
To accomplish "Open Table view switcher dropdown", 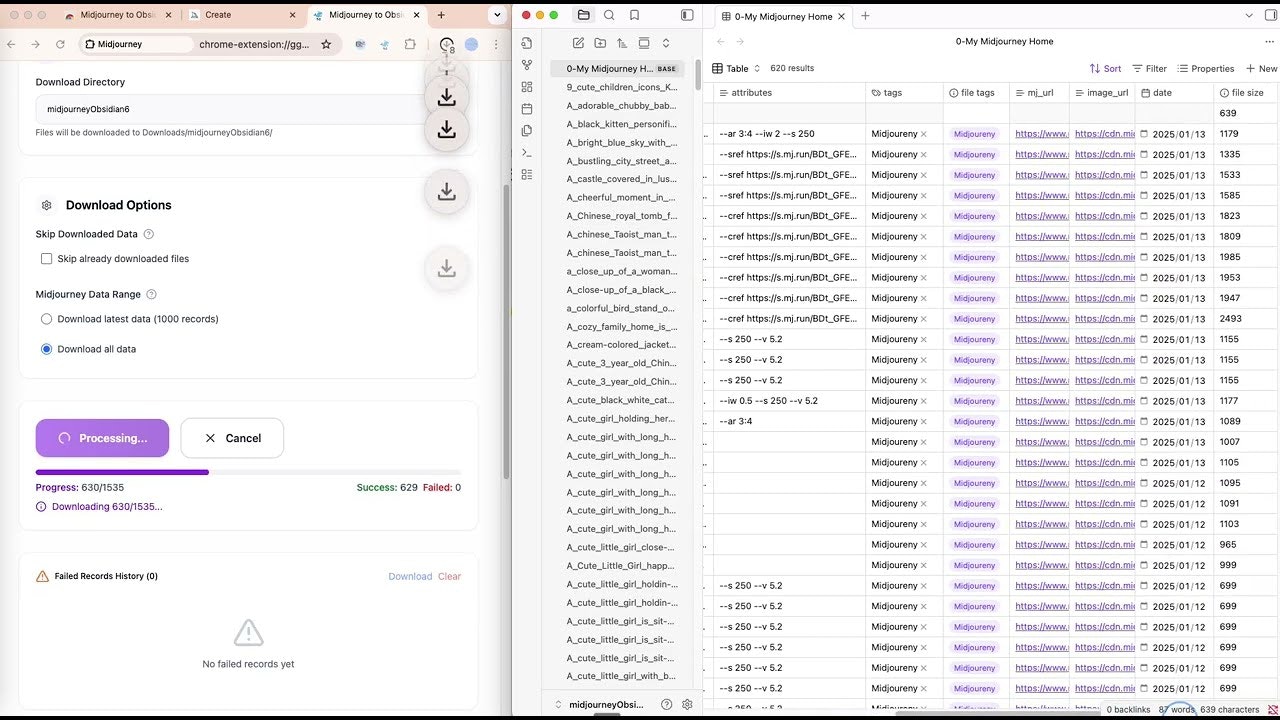I will pos(737,68).
